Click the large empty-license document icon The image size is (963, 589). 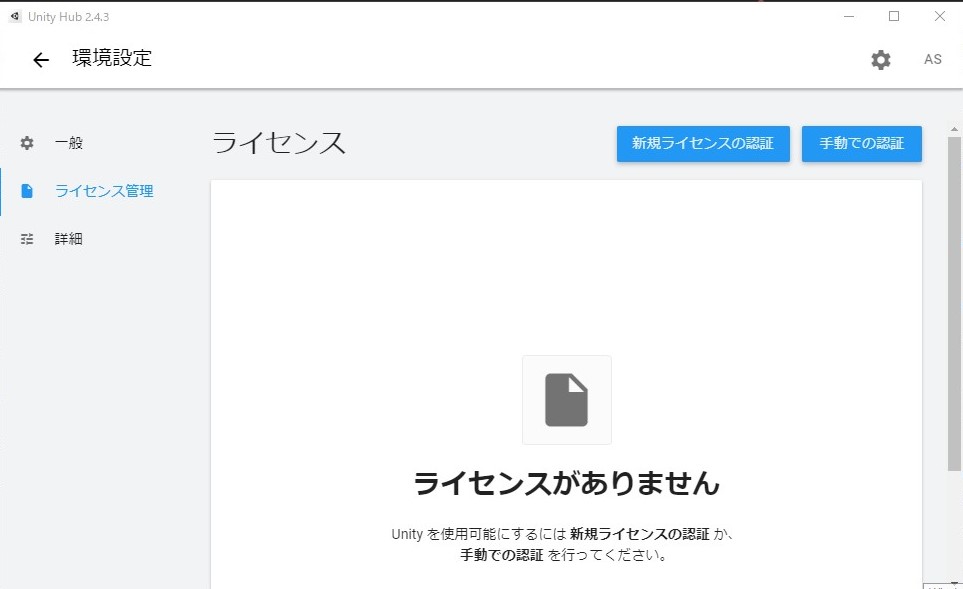coord(566,399)
